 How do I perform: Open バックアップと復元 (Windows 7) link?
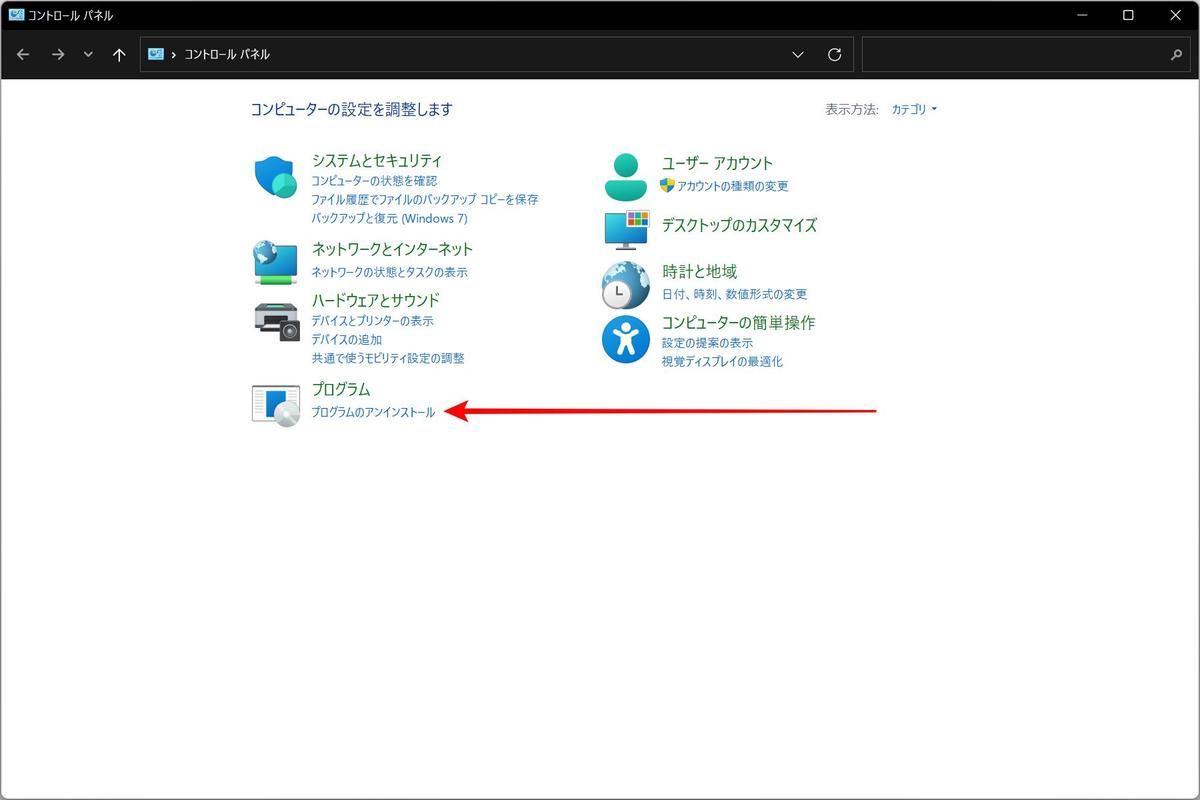pos(389,218)
